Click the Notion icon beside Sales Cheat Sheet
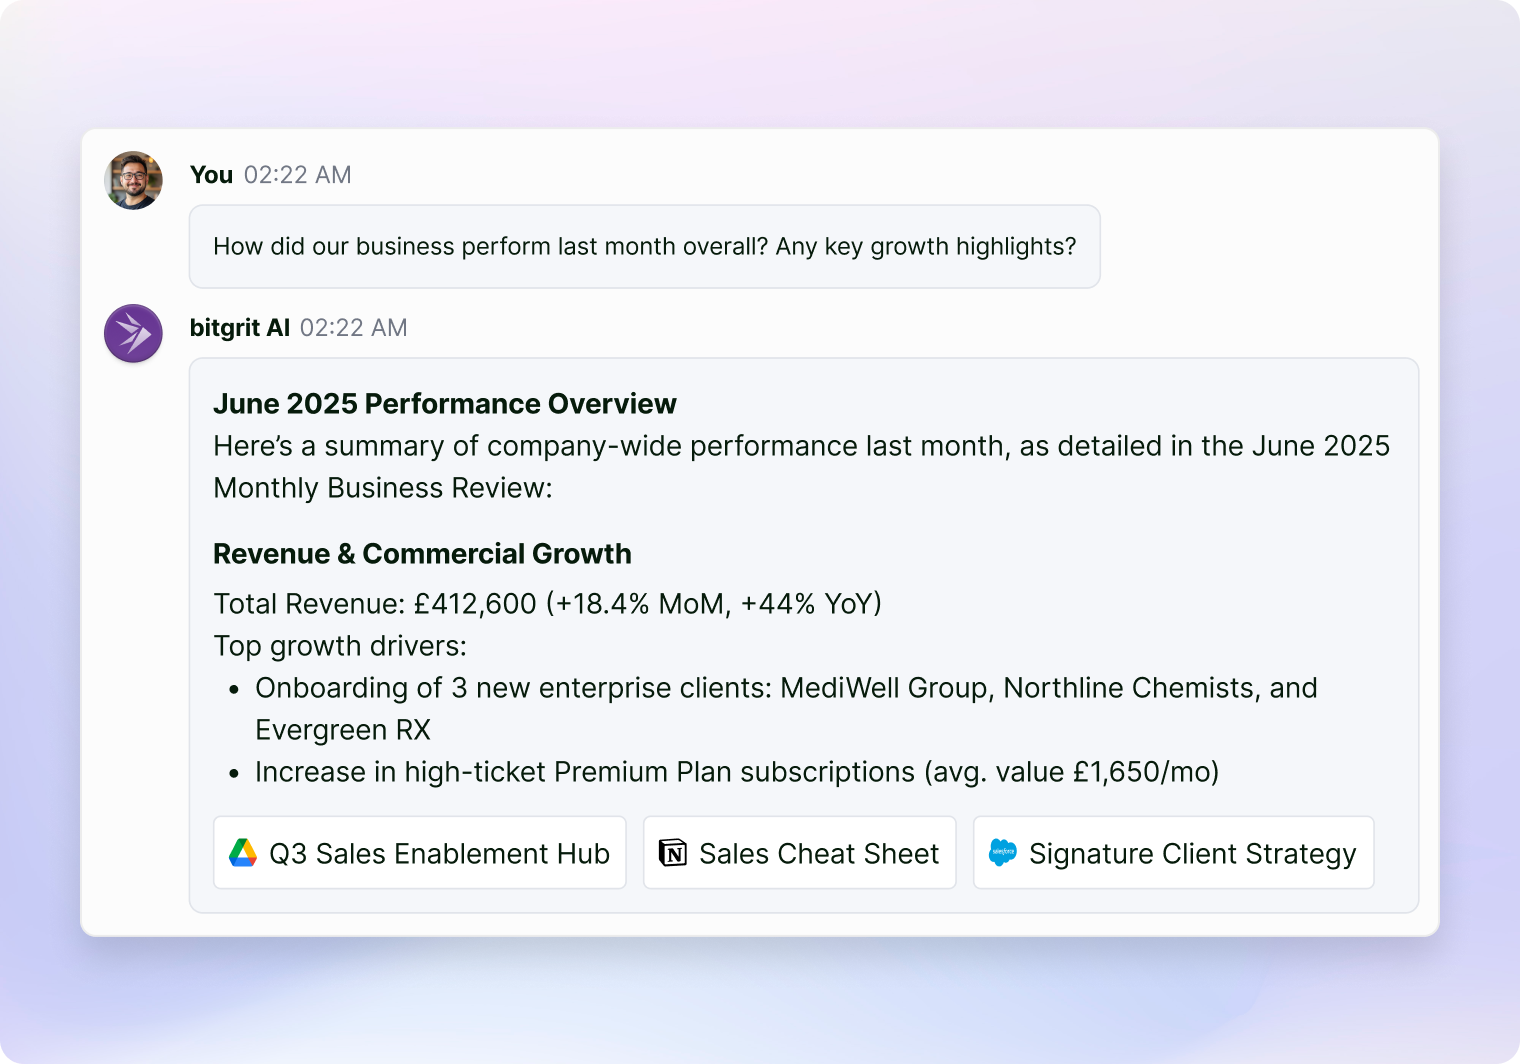1520x1064 pixels. (x=672, y=853)
